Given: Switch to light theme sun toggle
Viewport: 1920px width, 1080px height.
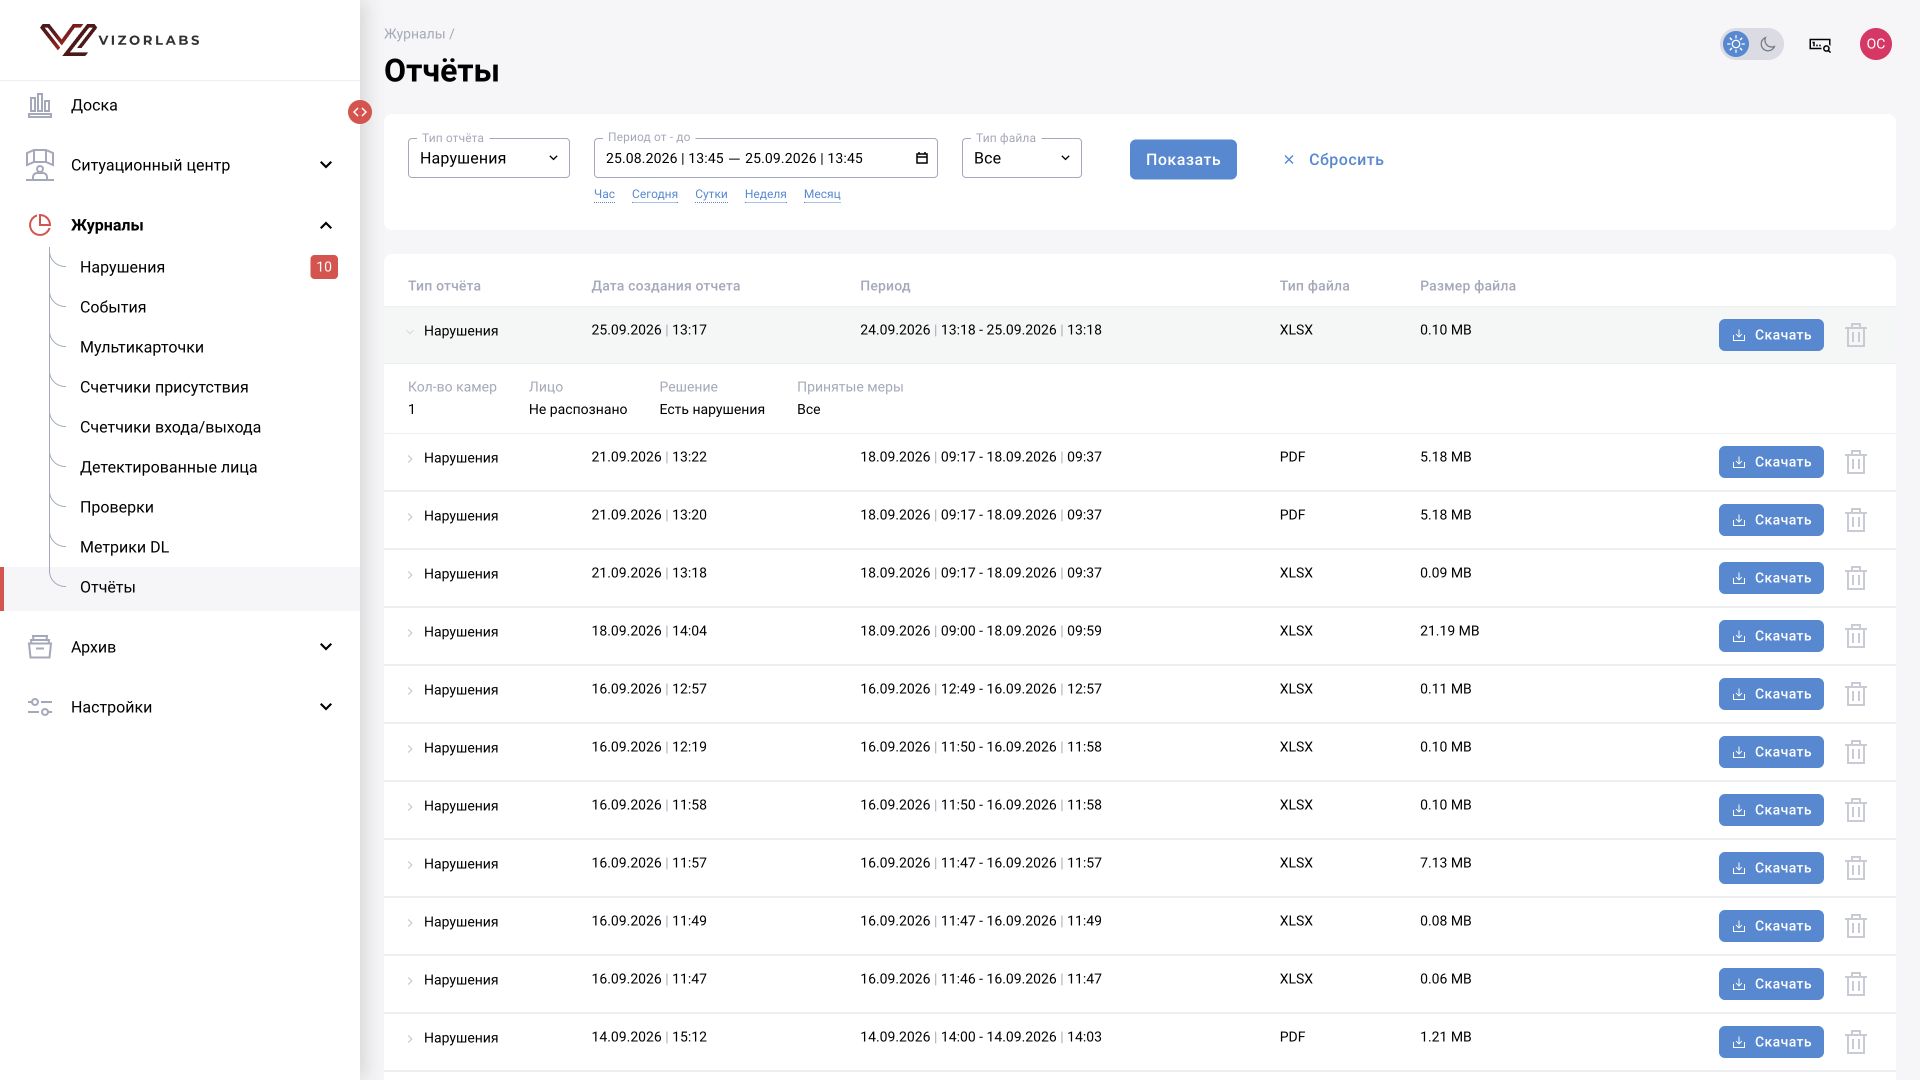Looking at the screenshot, I should point(1736,44).
